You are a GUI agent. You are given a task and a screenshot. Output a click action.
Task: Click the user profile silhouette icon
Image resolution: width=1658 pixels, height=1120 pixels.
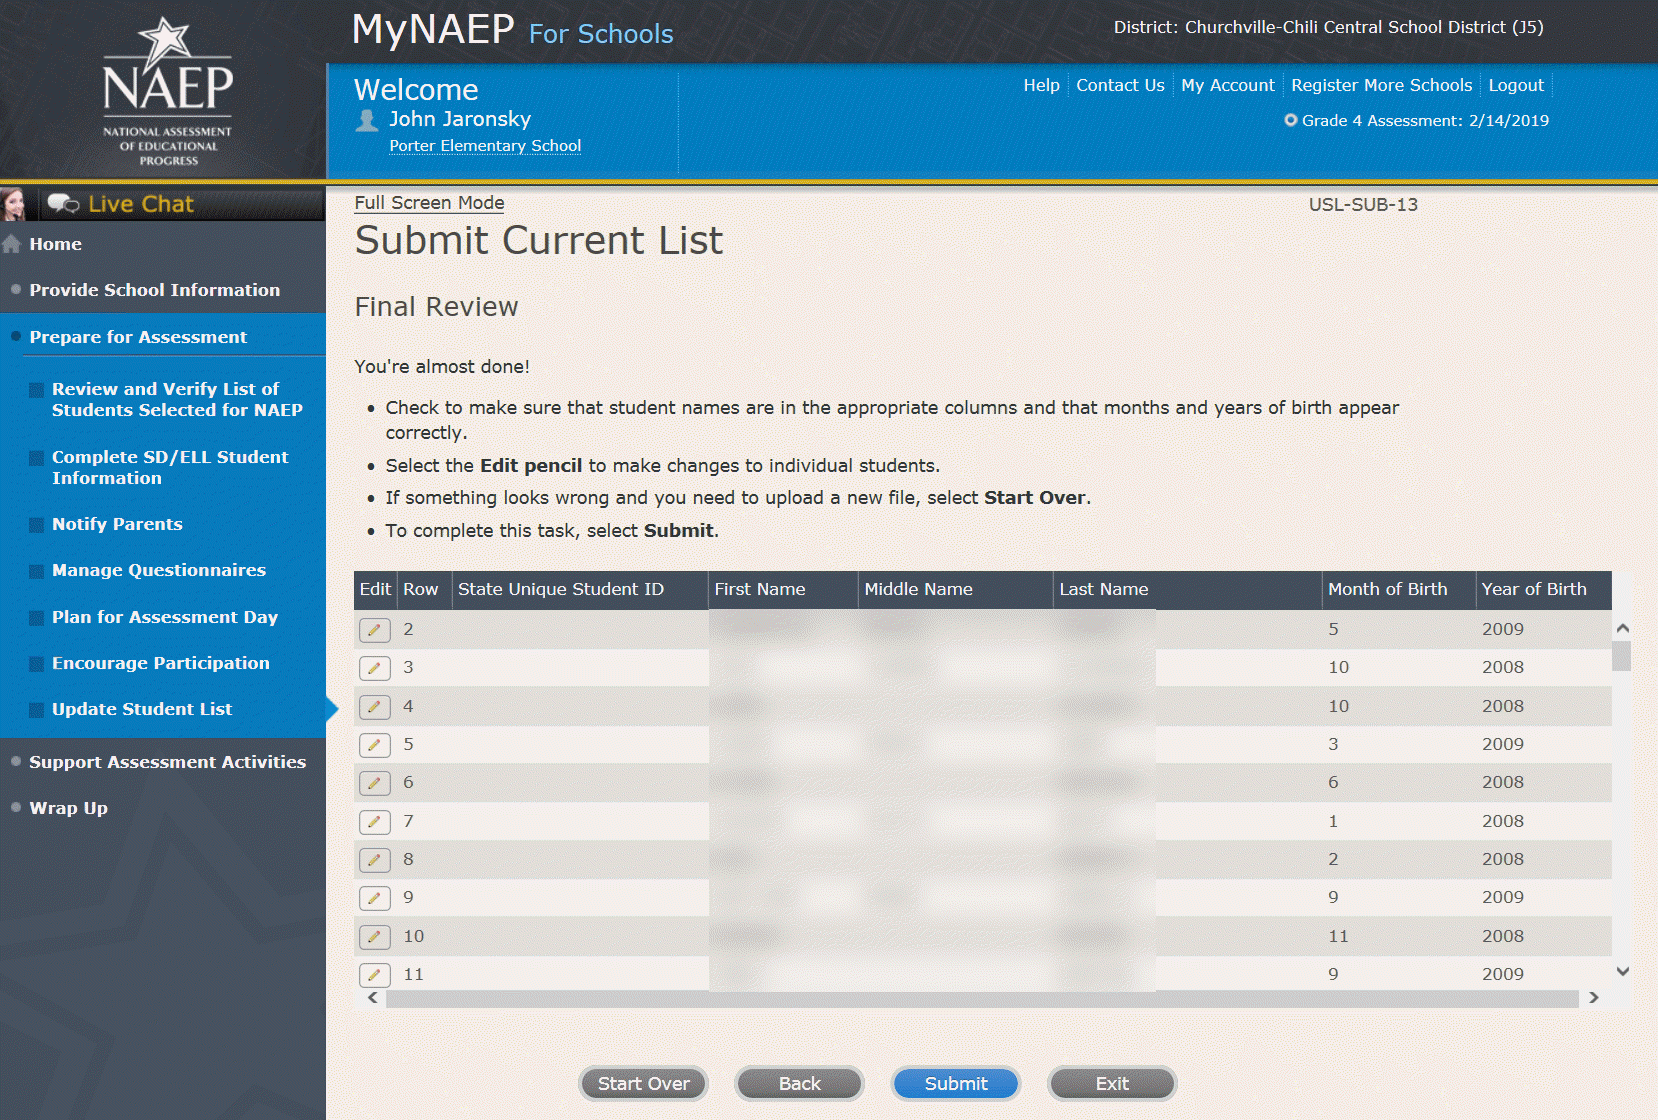pyautogui.click(x=367, y=121)
